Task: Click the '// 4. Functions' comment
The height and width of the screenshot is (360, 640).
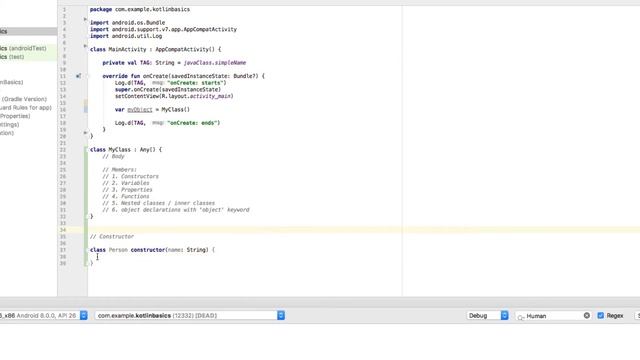Action: click(126, 196)
